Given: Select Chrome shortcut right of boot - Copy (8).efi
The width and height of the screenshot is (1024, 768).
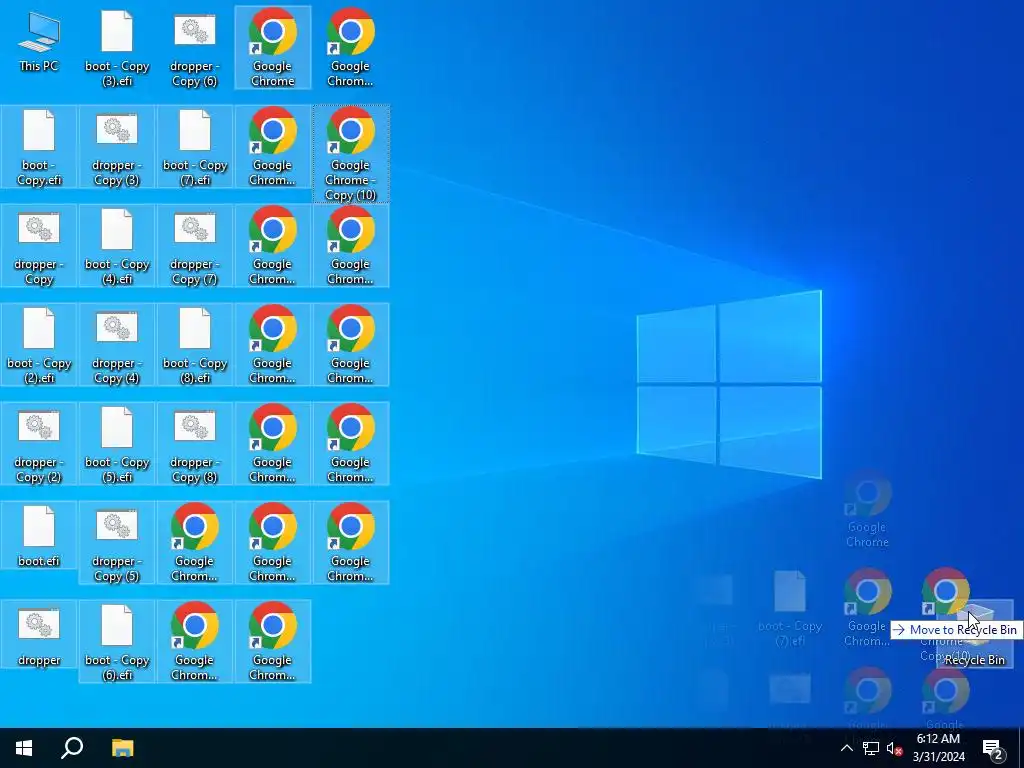Looking at the screenshot, I should pos(272,345).
